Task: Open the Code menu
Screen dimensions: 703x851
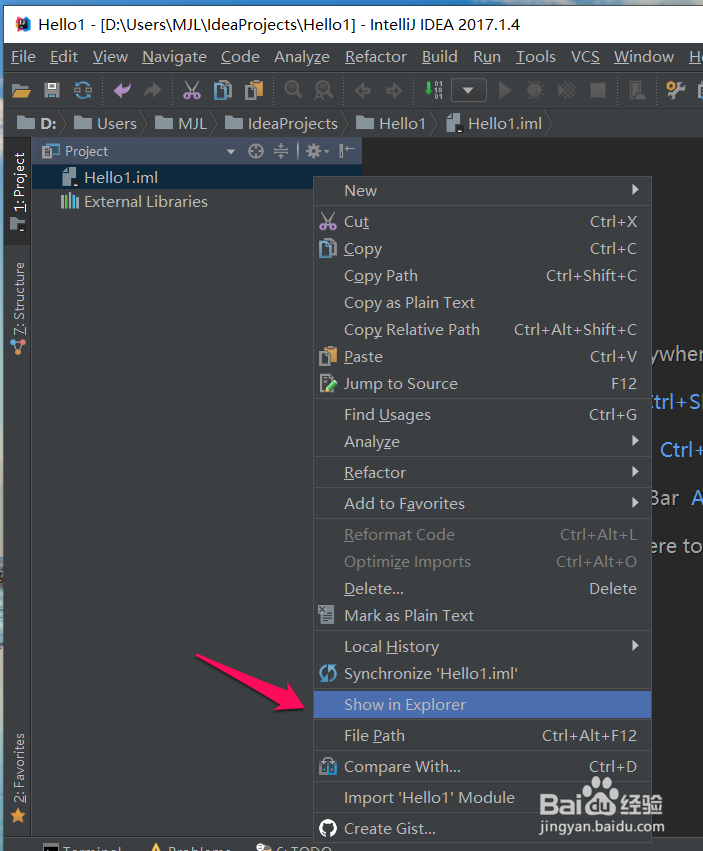Action: 240,57
